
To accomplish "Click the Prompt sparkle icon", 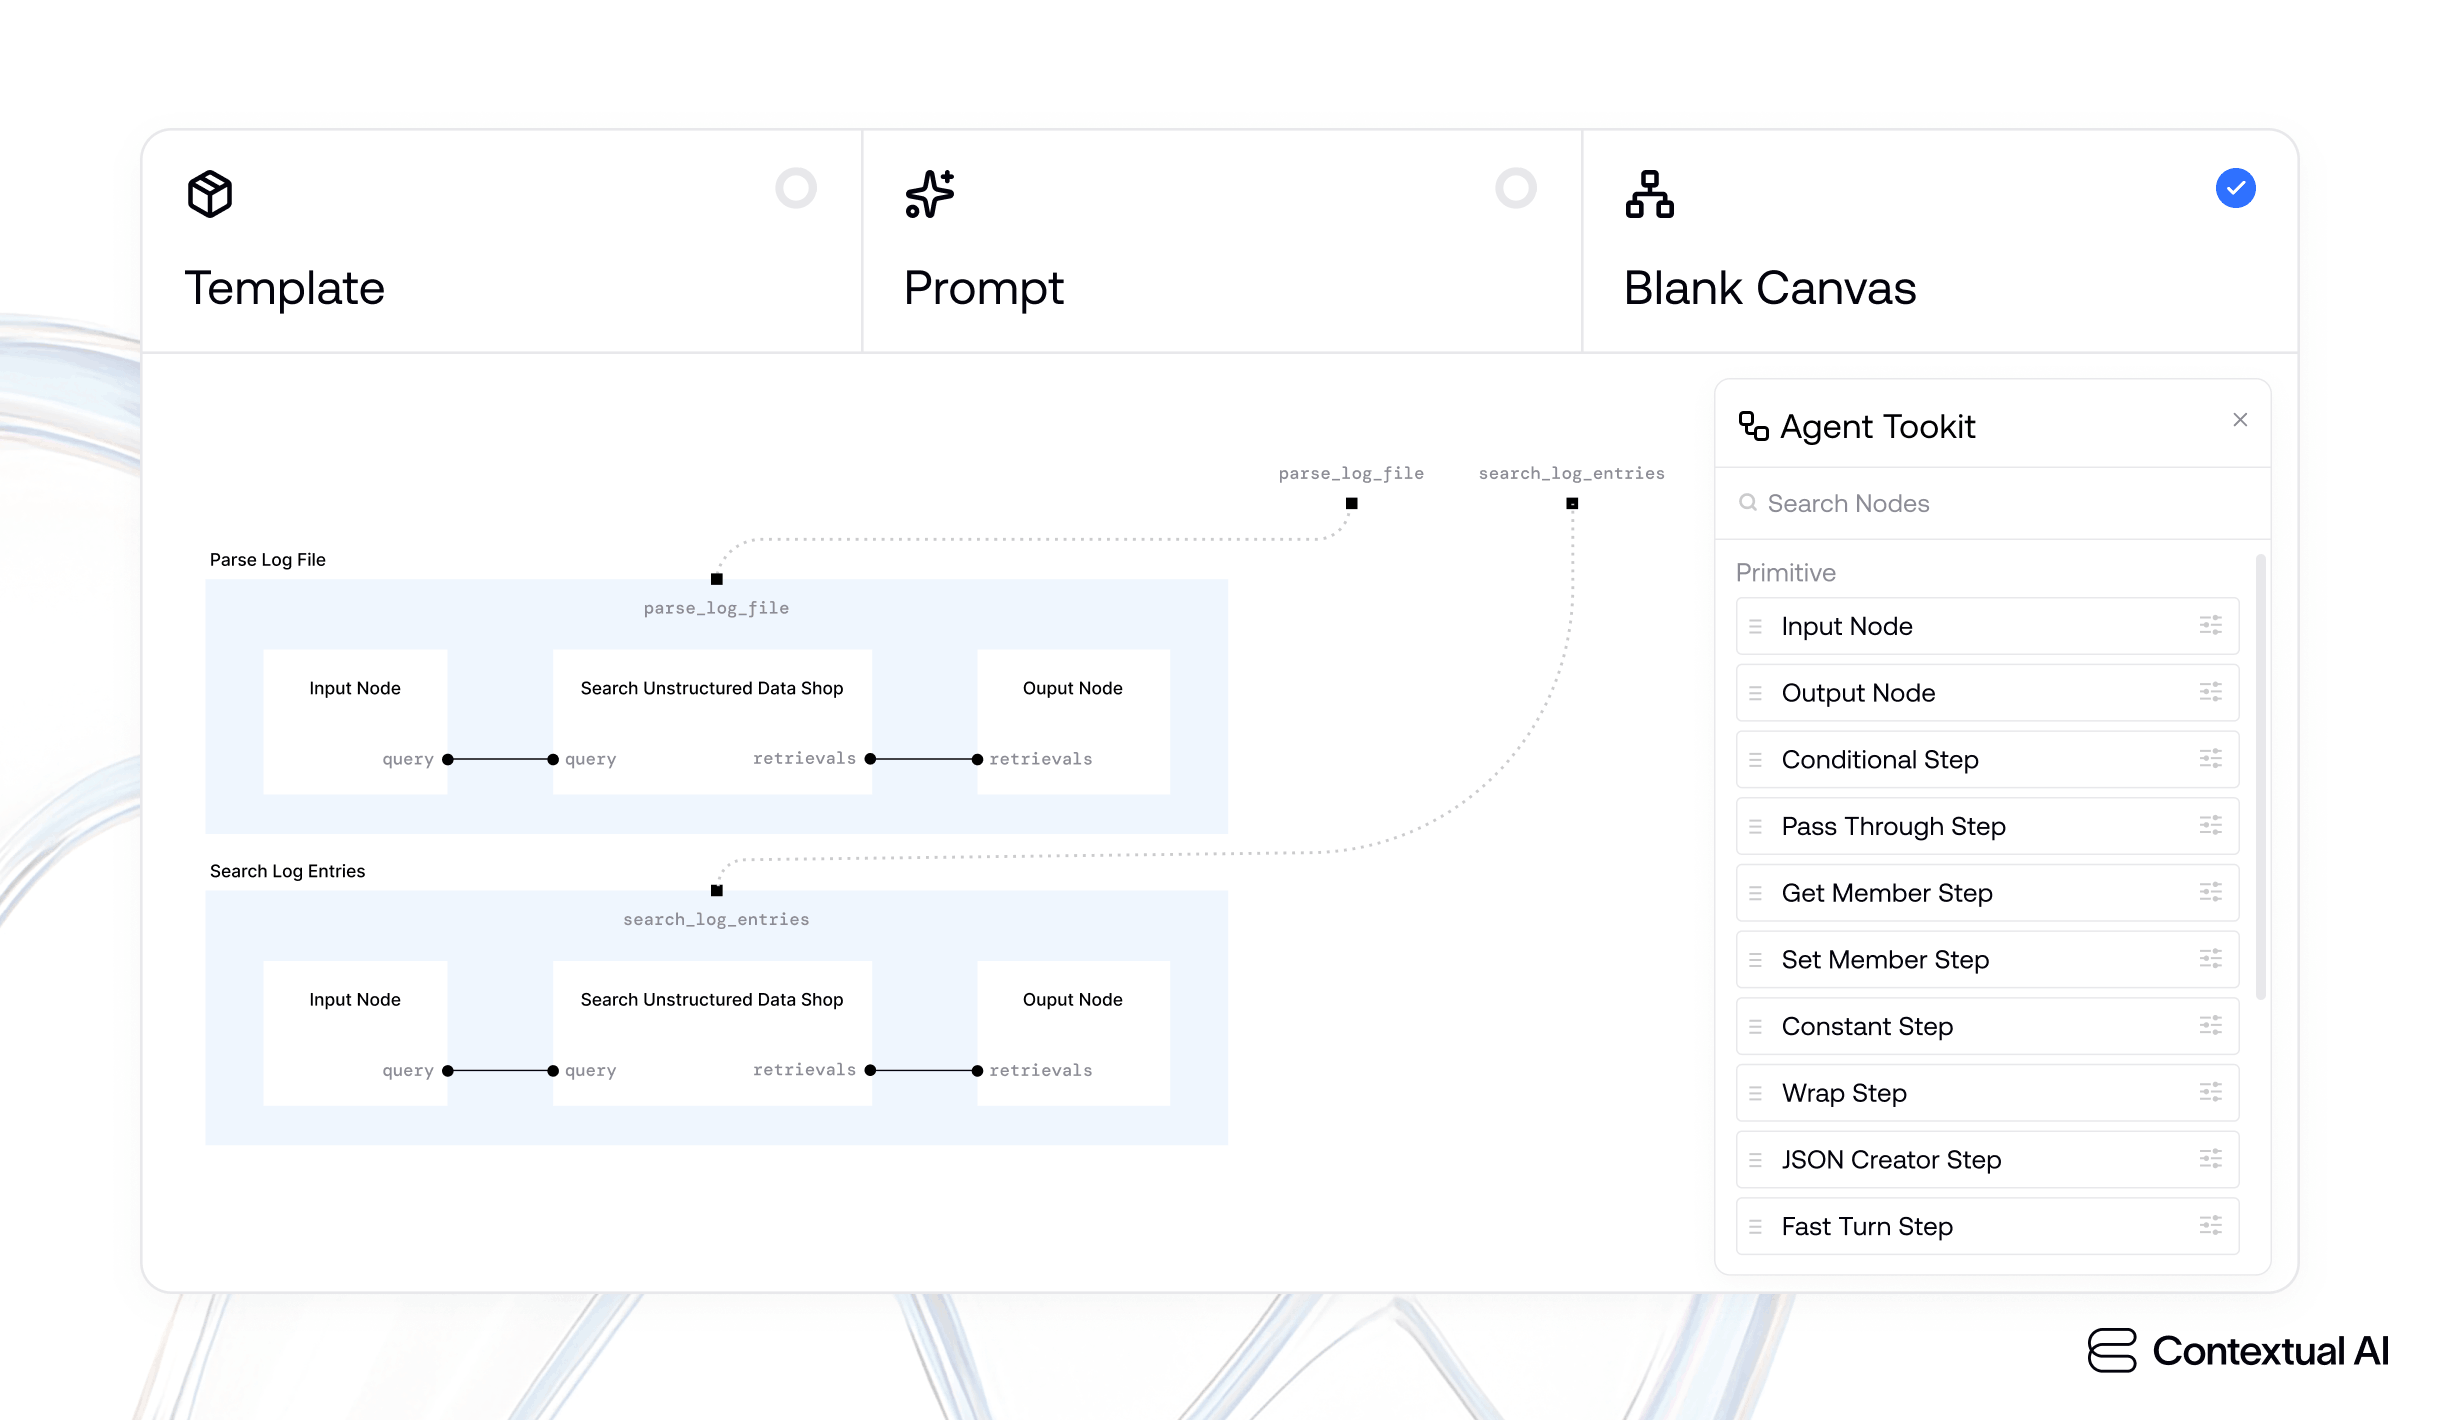I will tap(928, 197).
